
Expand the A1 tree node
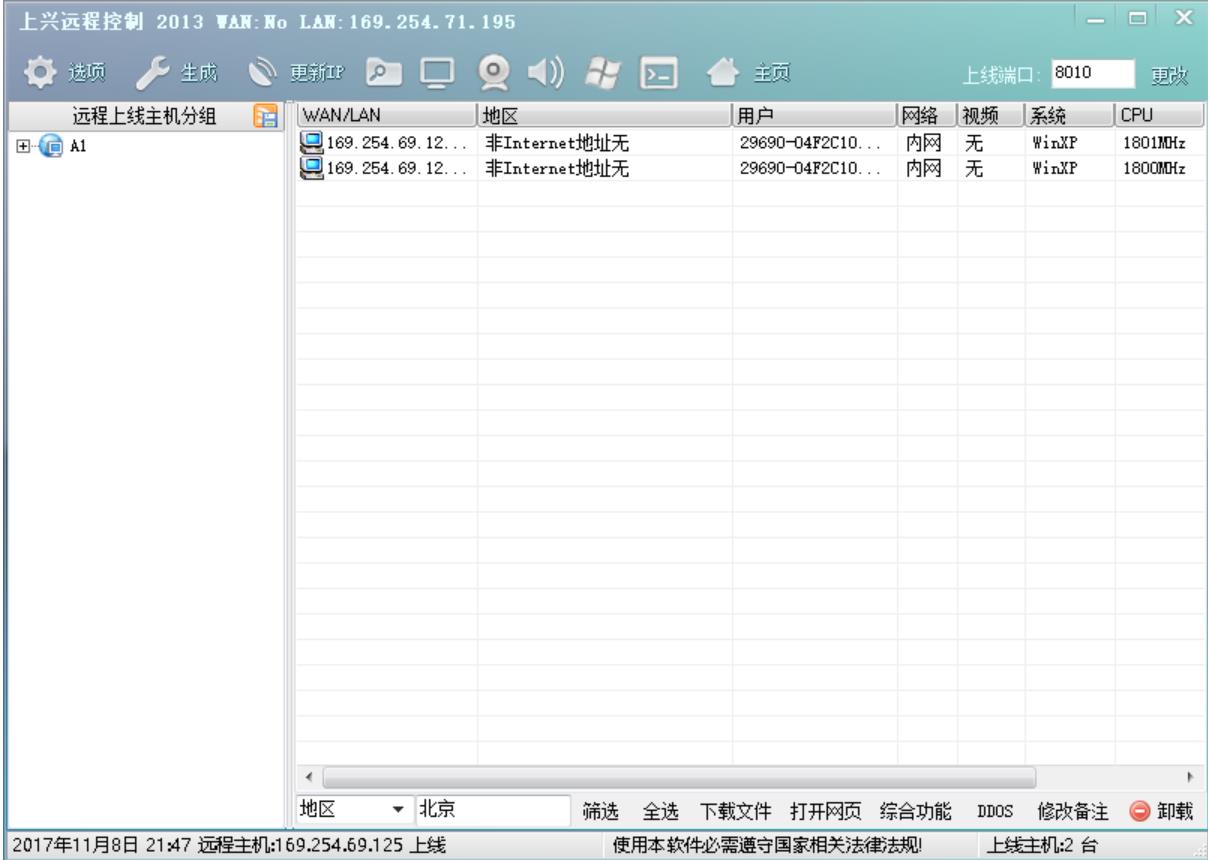[22, 145]
